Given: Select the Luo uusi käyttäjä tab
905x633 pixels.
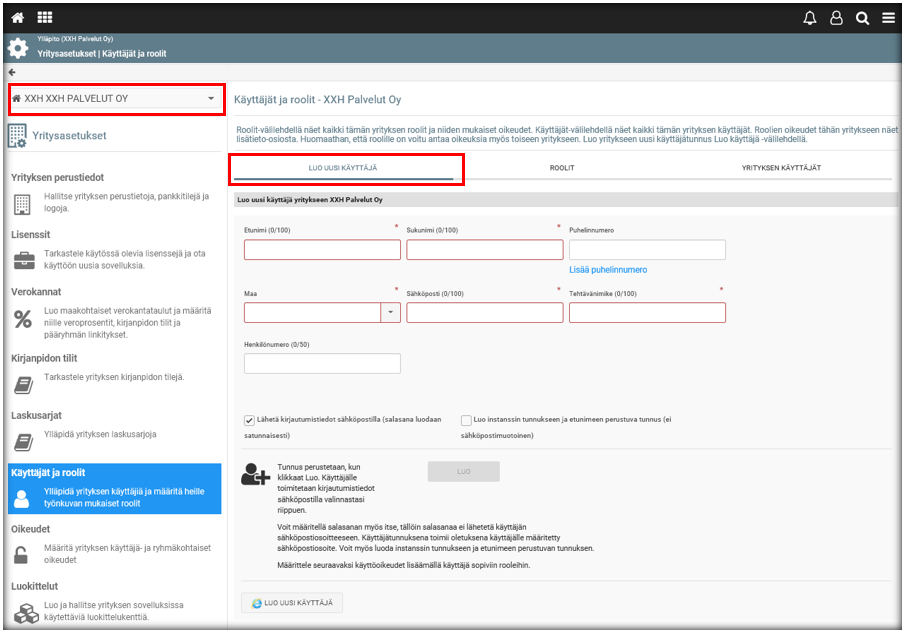Looking at the screenshot, I should point(343,168).
